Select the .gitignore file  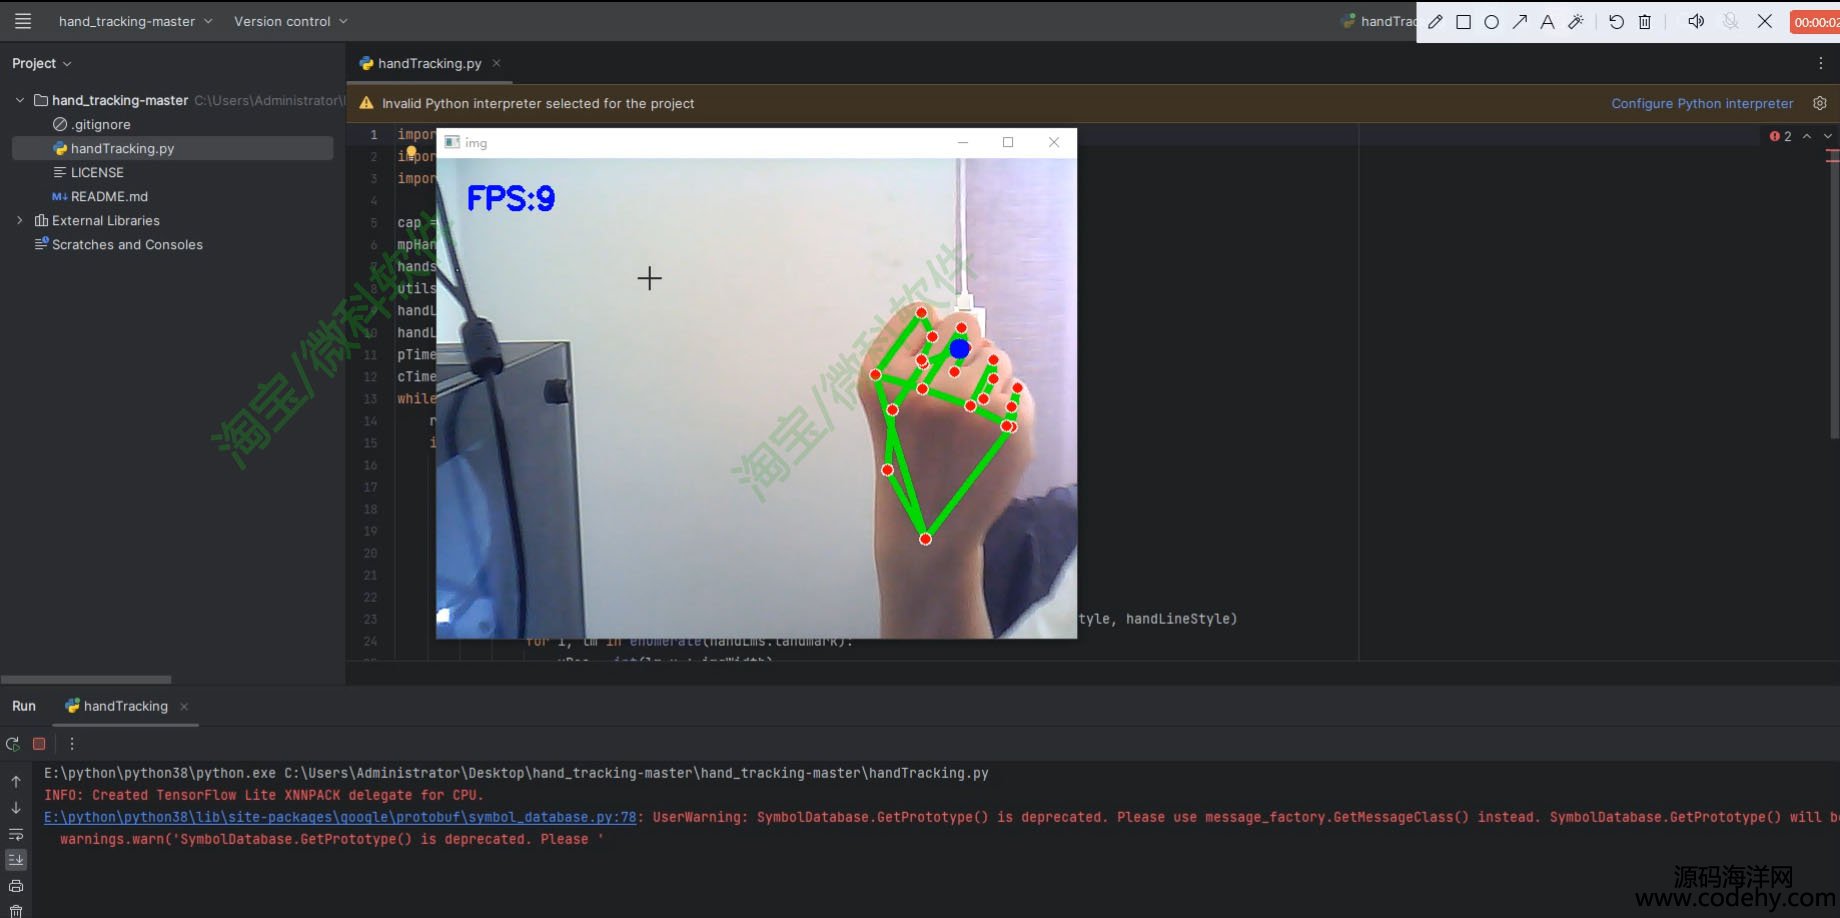pyautogui.click(x=101, y=124)
